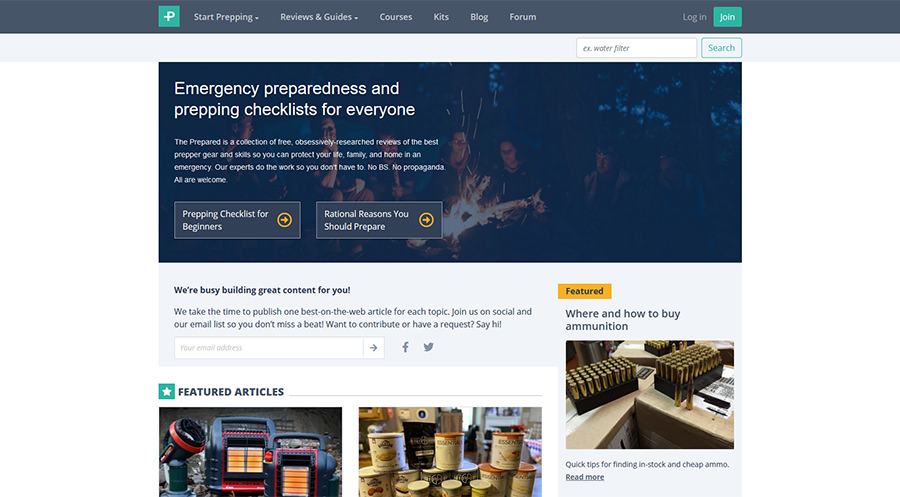Open the Blog section
Image resolution: width=900 pixels, height=497 pixels.
click(479, 17)
